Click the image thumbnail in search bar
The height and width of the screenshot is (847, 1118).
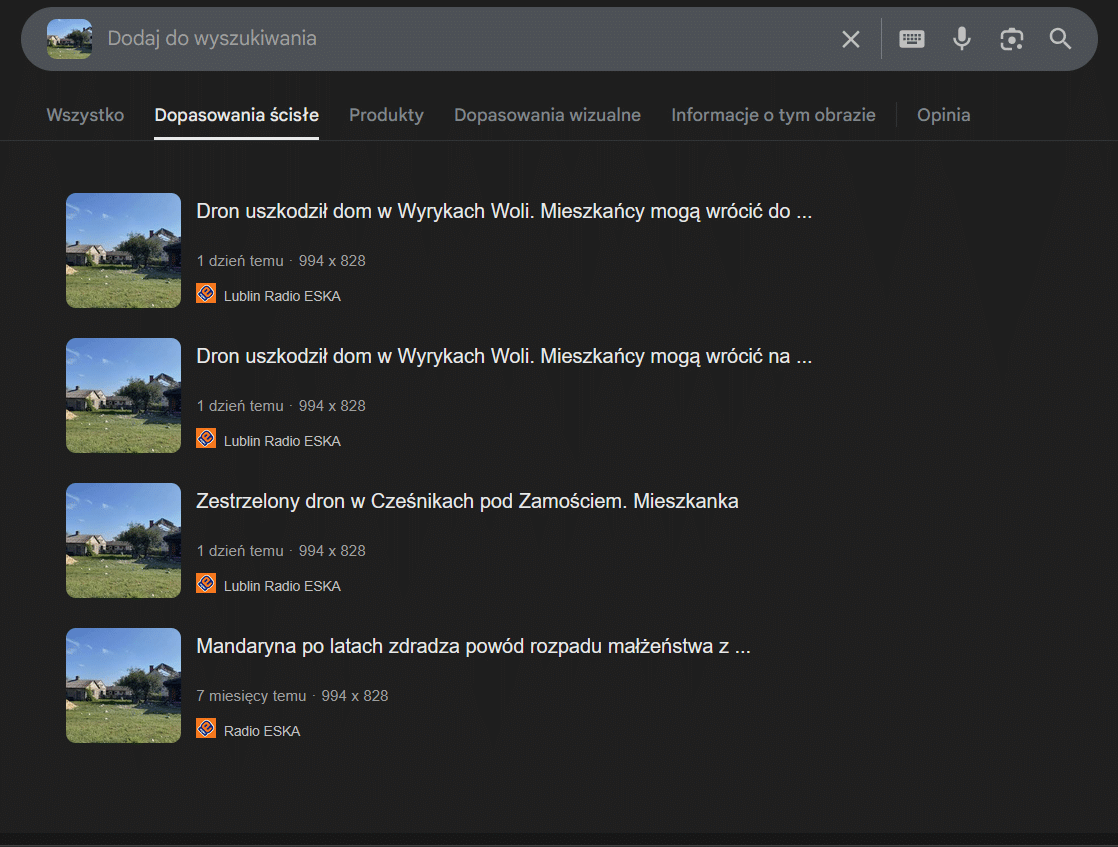click(x=69, y=39)
